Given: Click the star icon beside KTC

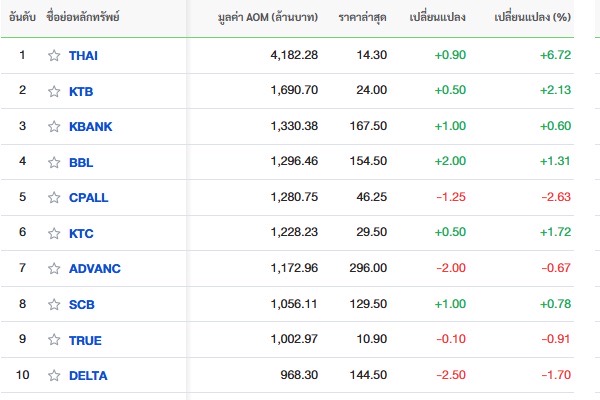Looking at the screenshot, I should [54, 233].
